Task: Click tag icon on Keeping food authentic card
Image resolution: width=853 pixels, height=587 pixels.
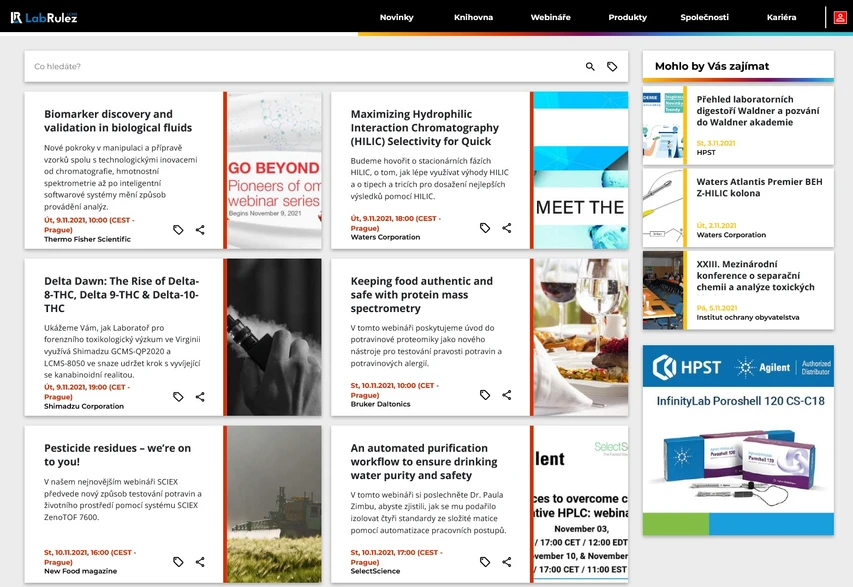Action: (x=485, y=394)
